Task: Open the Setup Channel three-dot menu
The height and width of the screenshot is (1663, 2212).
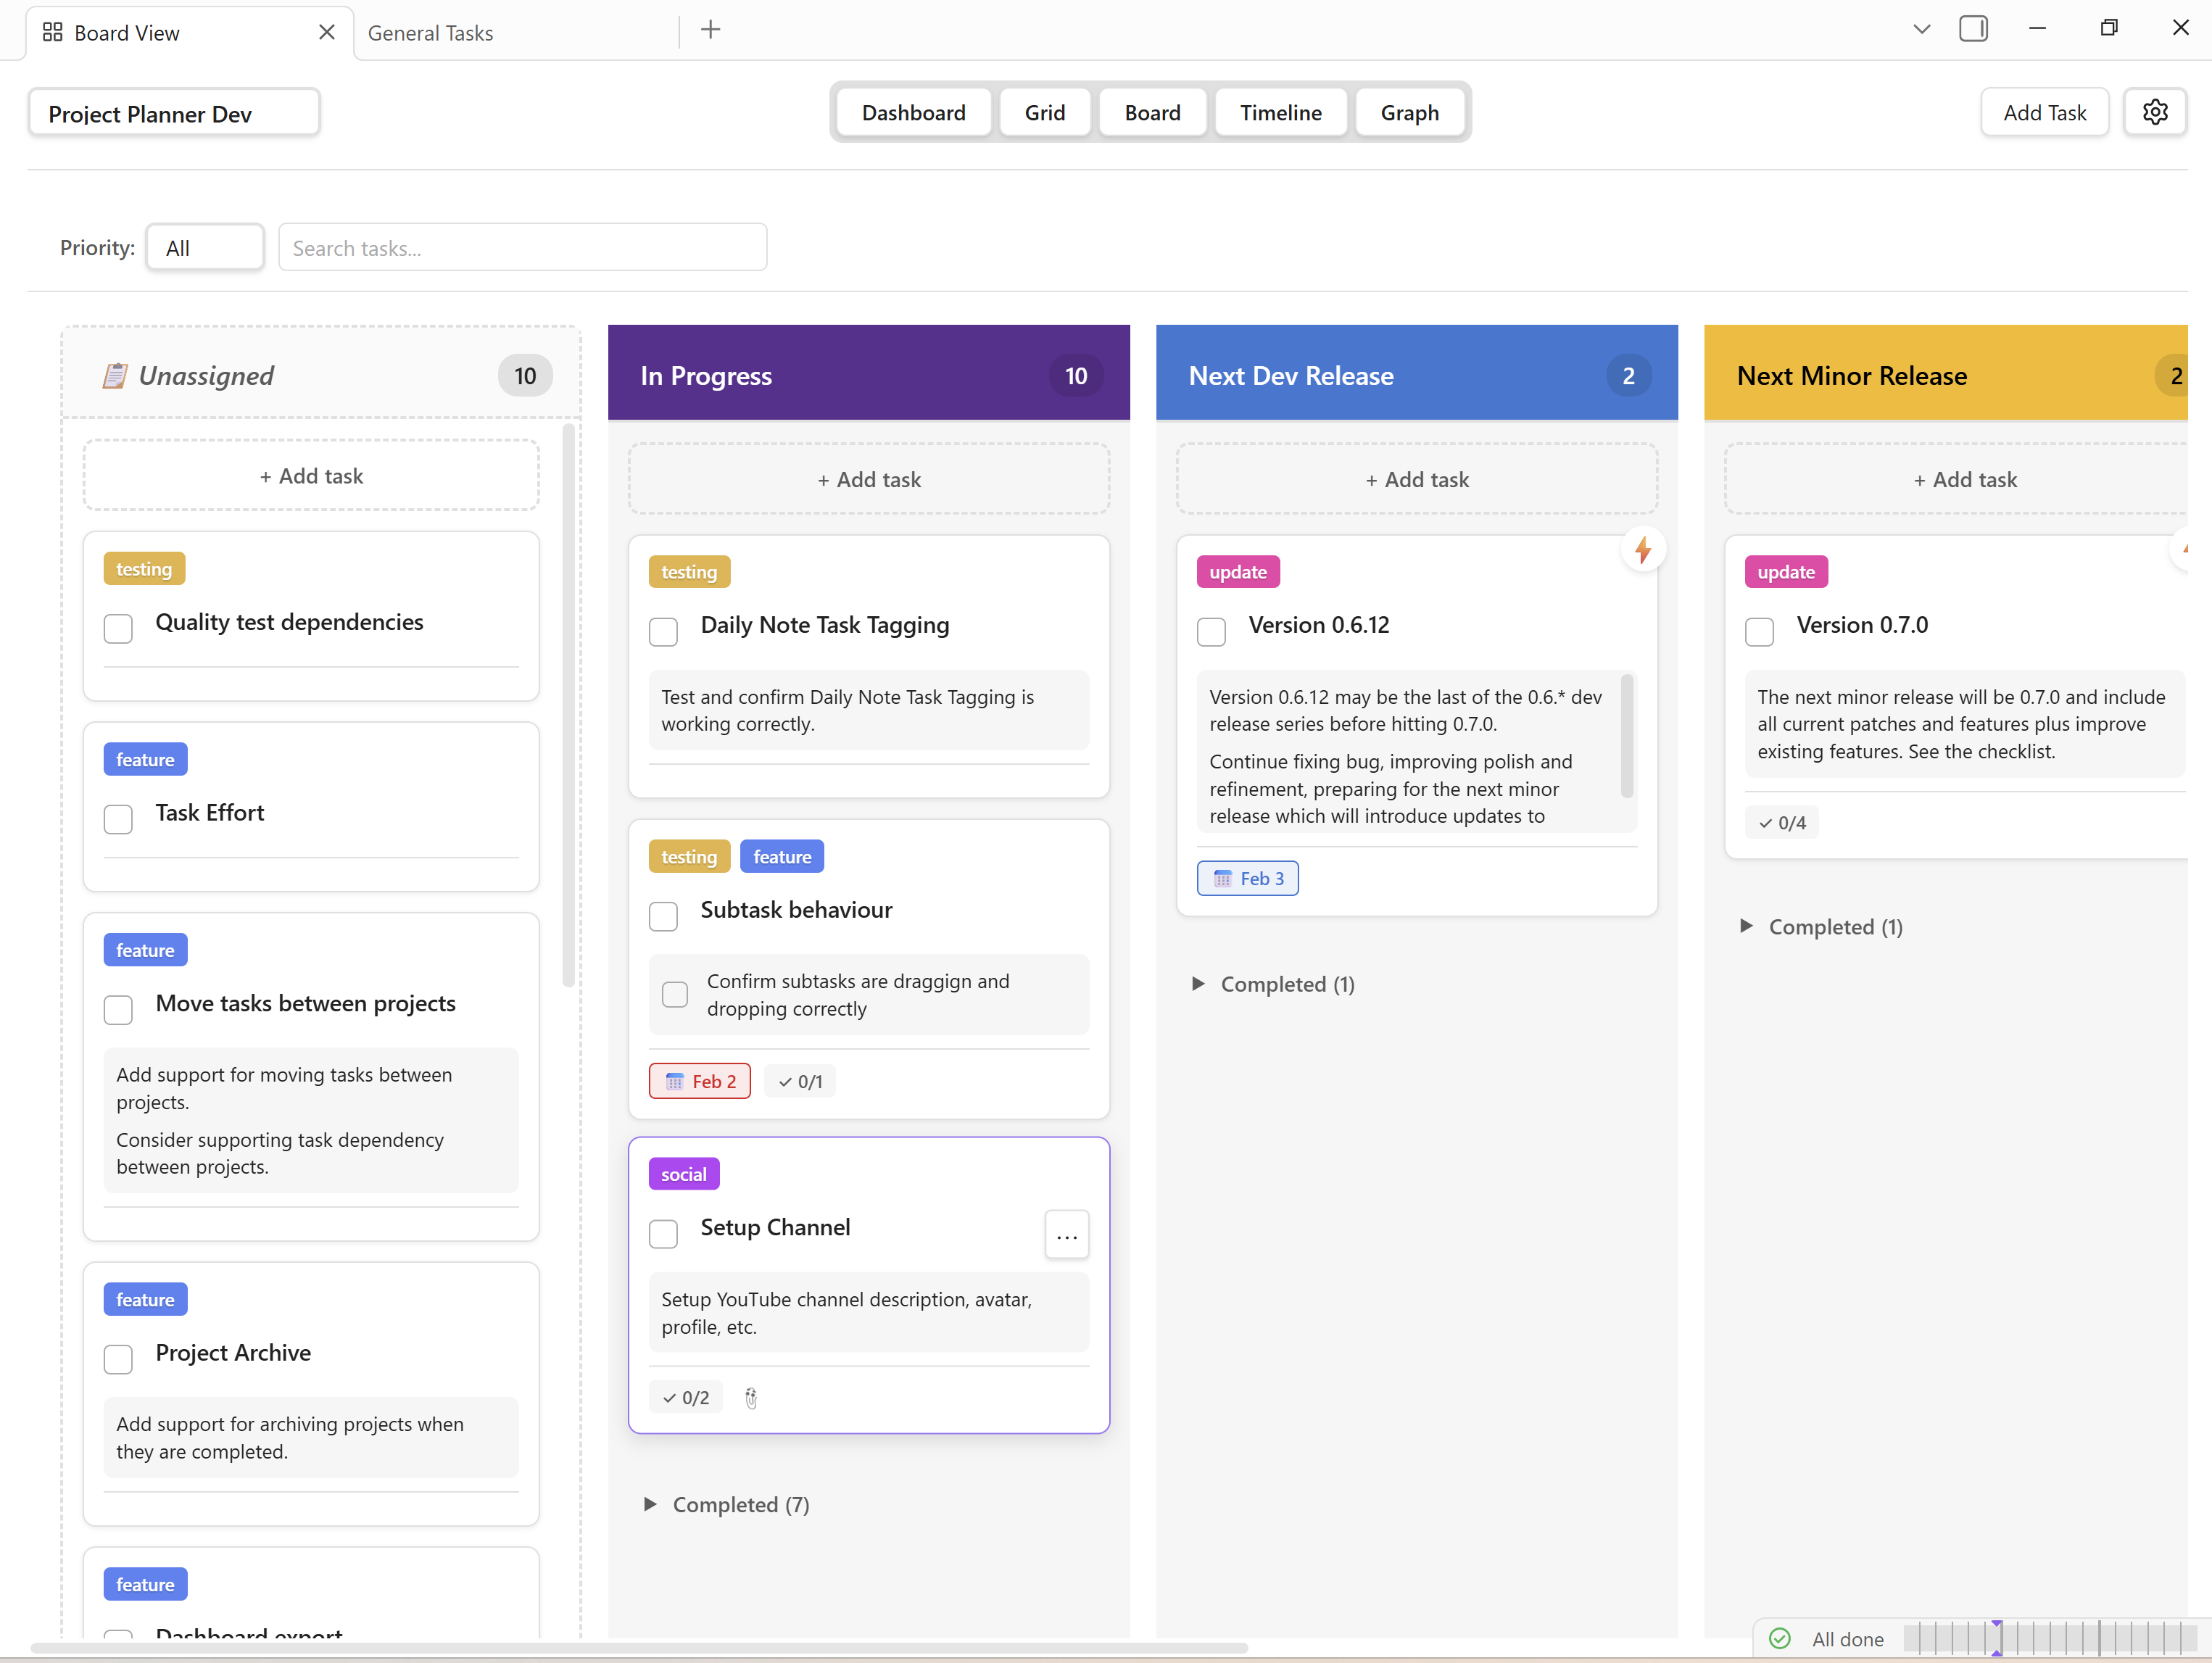Action: pyautogui.click(x=1066, y=1235)
